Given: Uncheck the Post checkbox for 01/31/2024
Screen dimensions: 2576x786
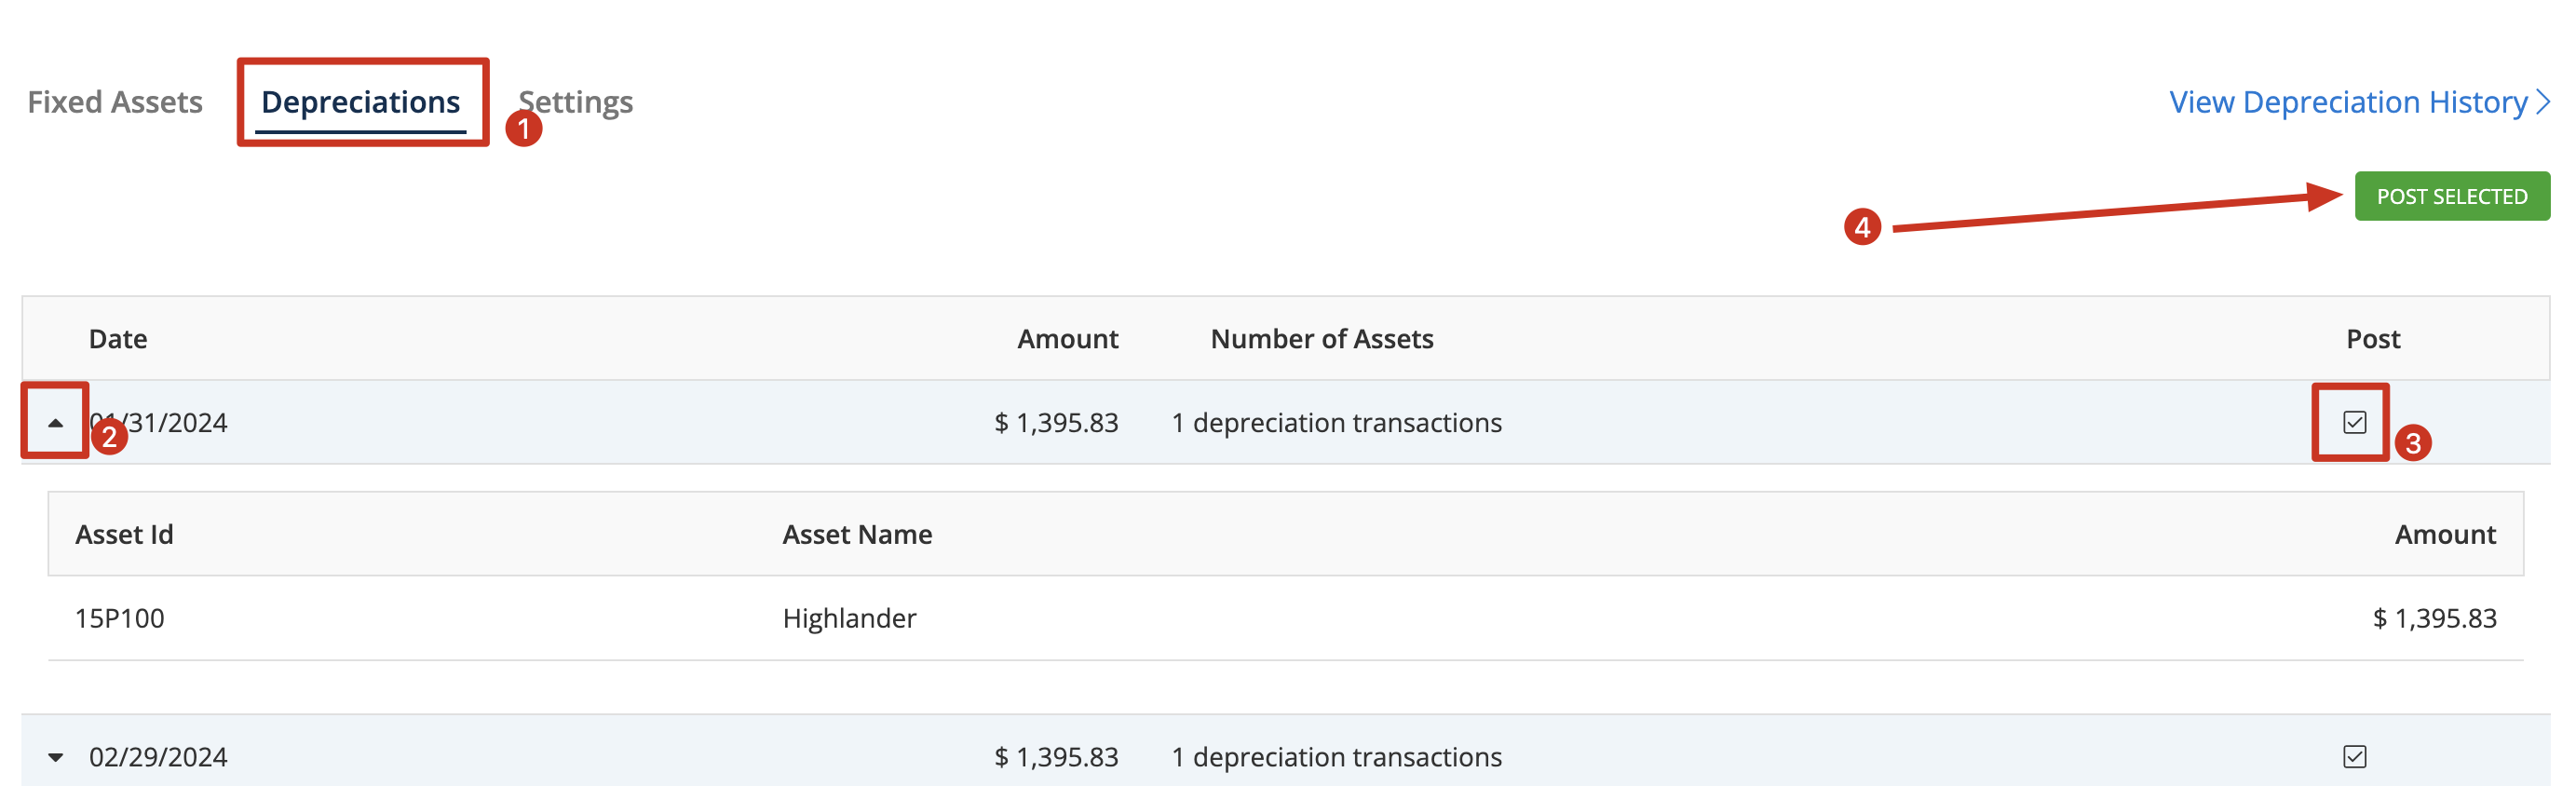Looking at the screenshot, I should coord(2354,422).
